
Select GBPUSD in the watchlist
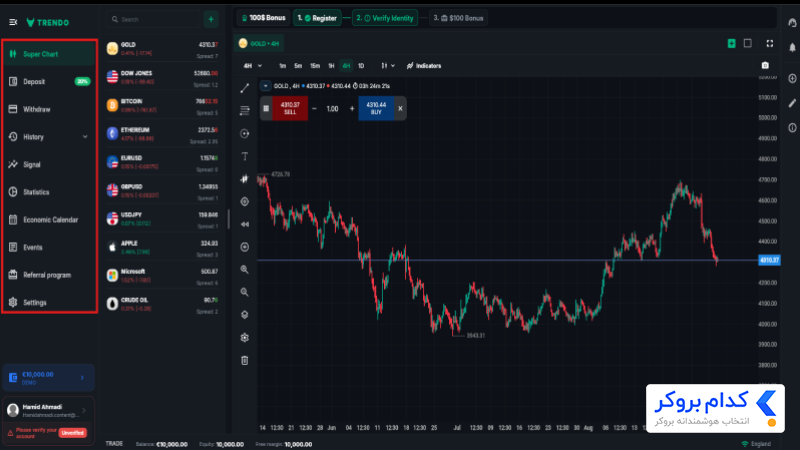[x=162, y=190]
